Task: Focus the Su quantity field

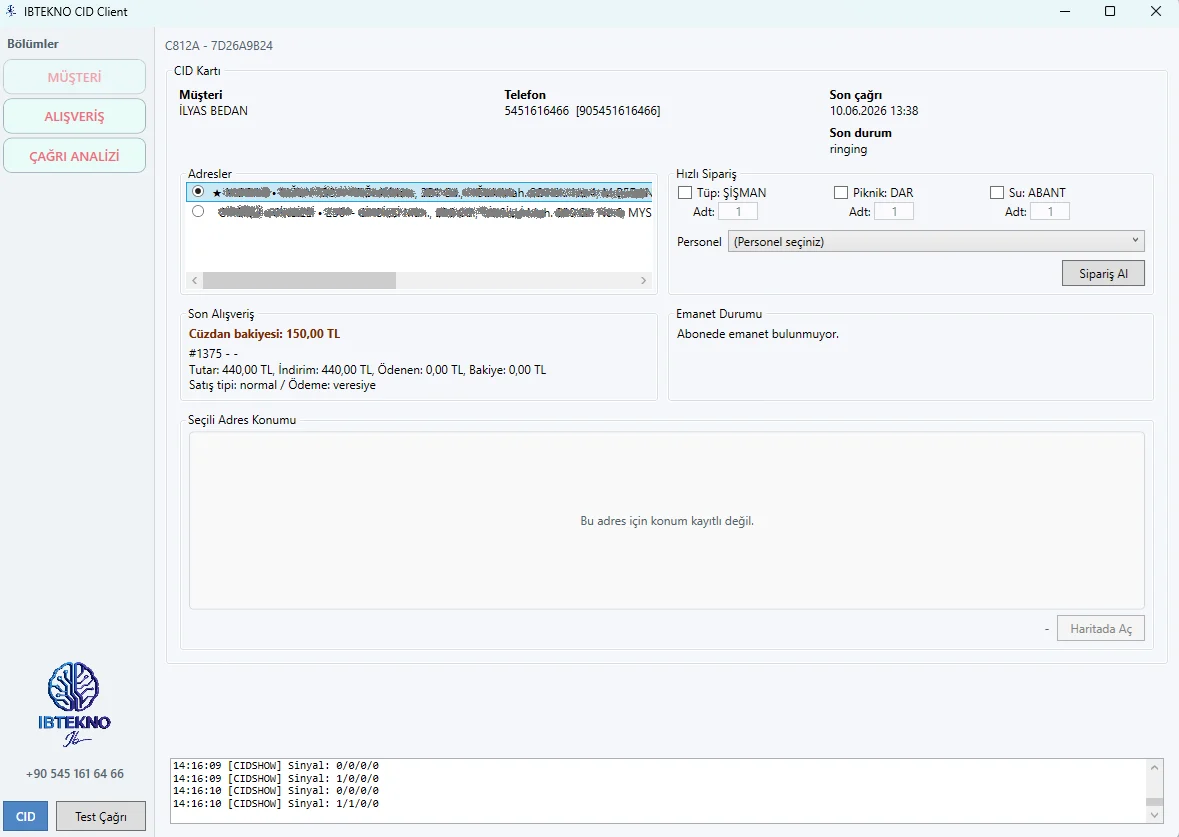Action: click(x=1050, y=211)
